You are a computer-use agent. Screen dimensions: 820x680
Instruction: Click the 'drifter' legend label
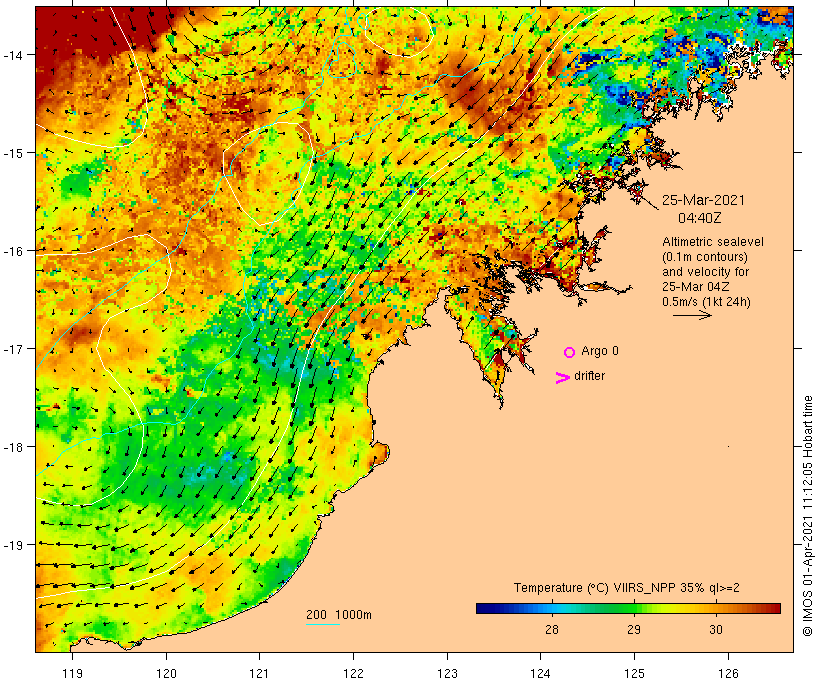coord(589,376)
